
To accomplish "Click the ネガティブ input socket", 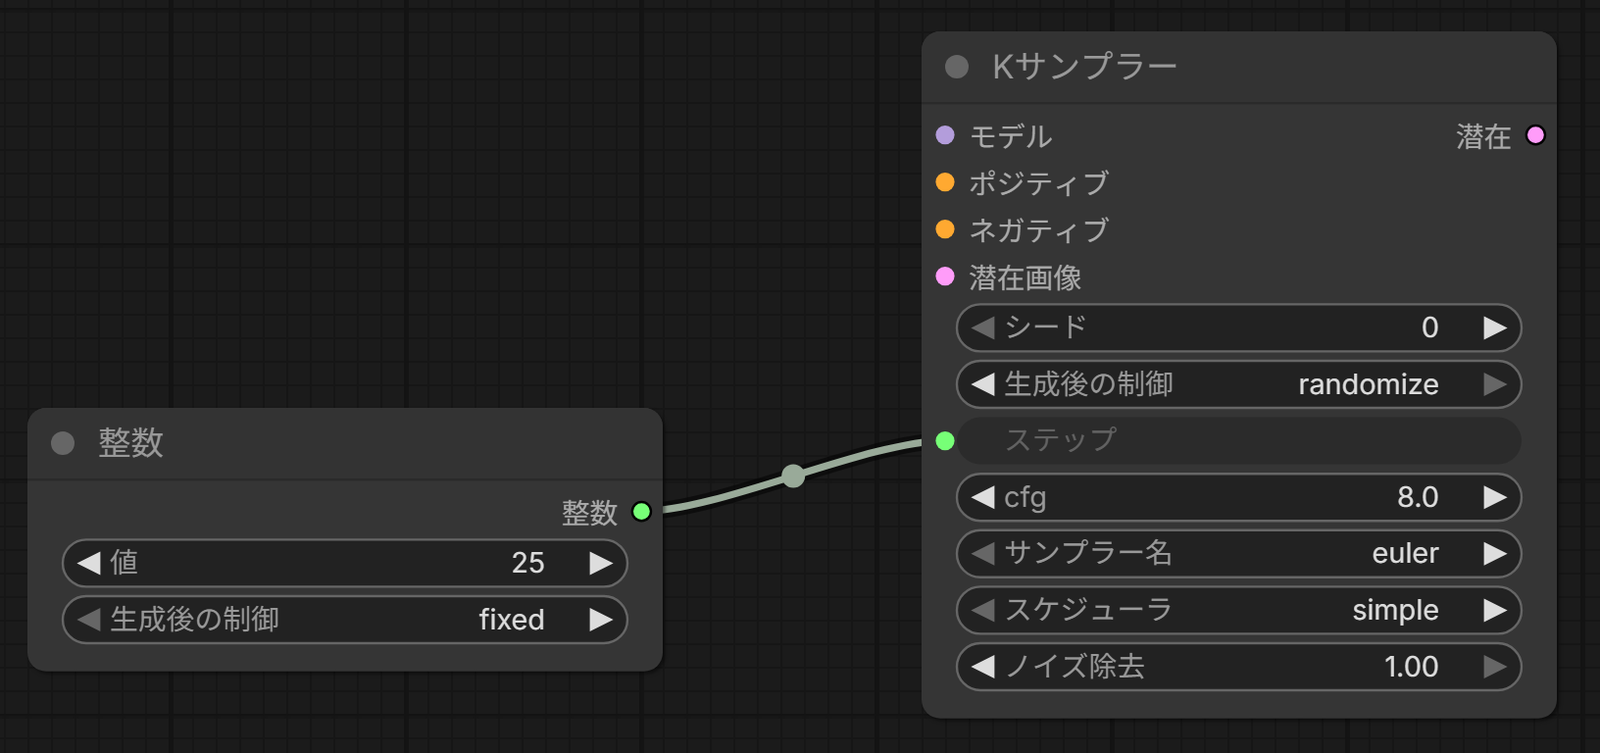I will (945, 229).
